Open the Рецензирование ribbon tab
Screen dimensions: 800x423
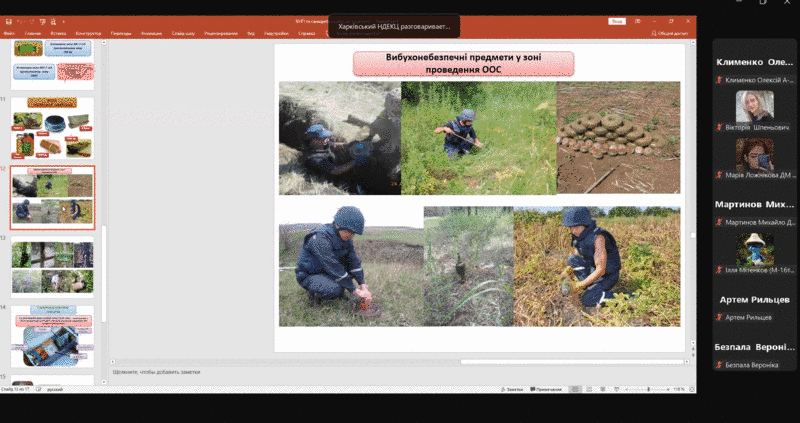pyautogui.click(x=221, y=34)
